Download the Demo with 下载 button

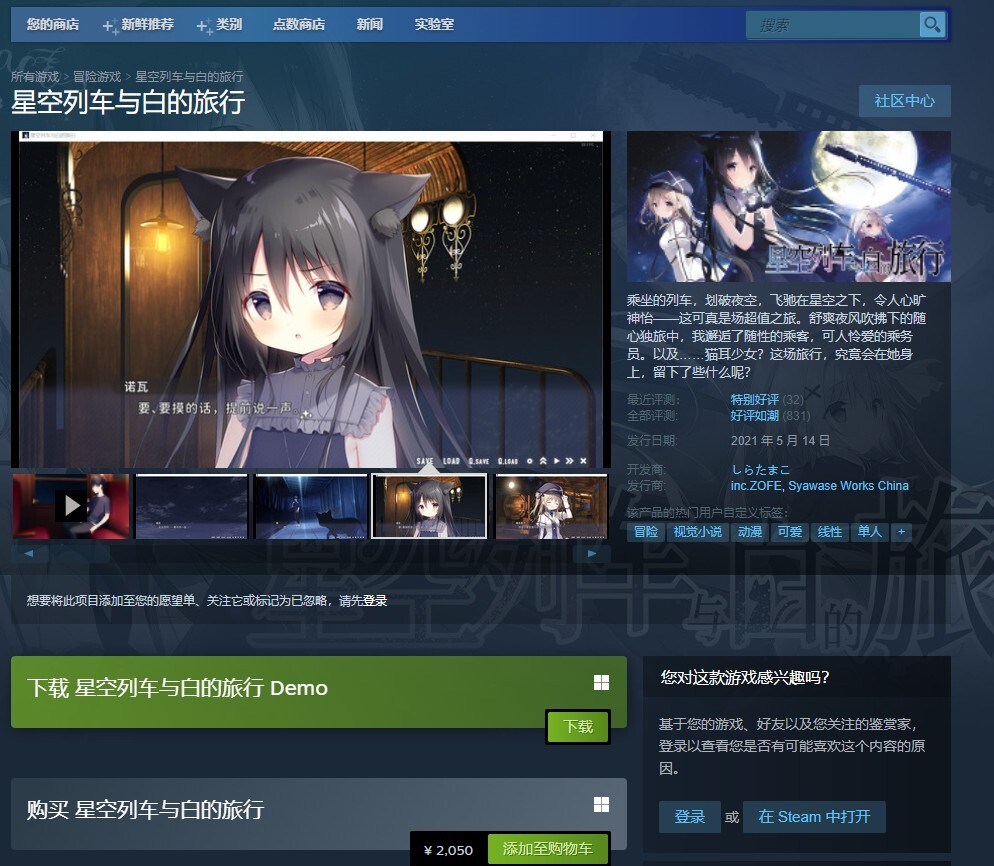(578, 727)
